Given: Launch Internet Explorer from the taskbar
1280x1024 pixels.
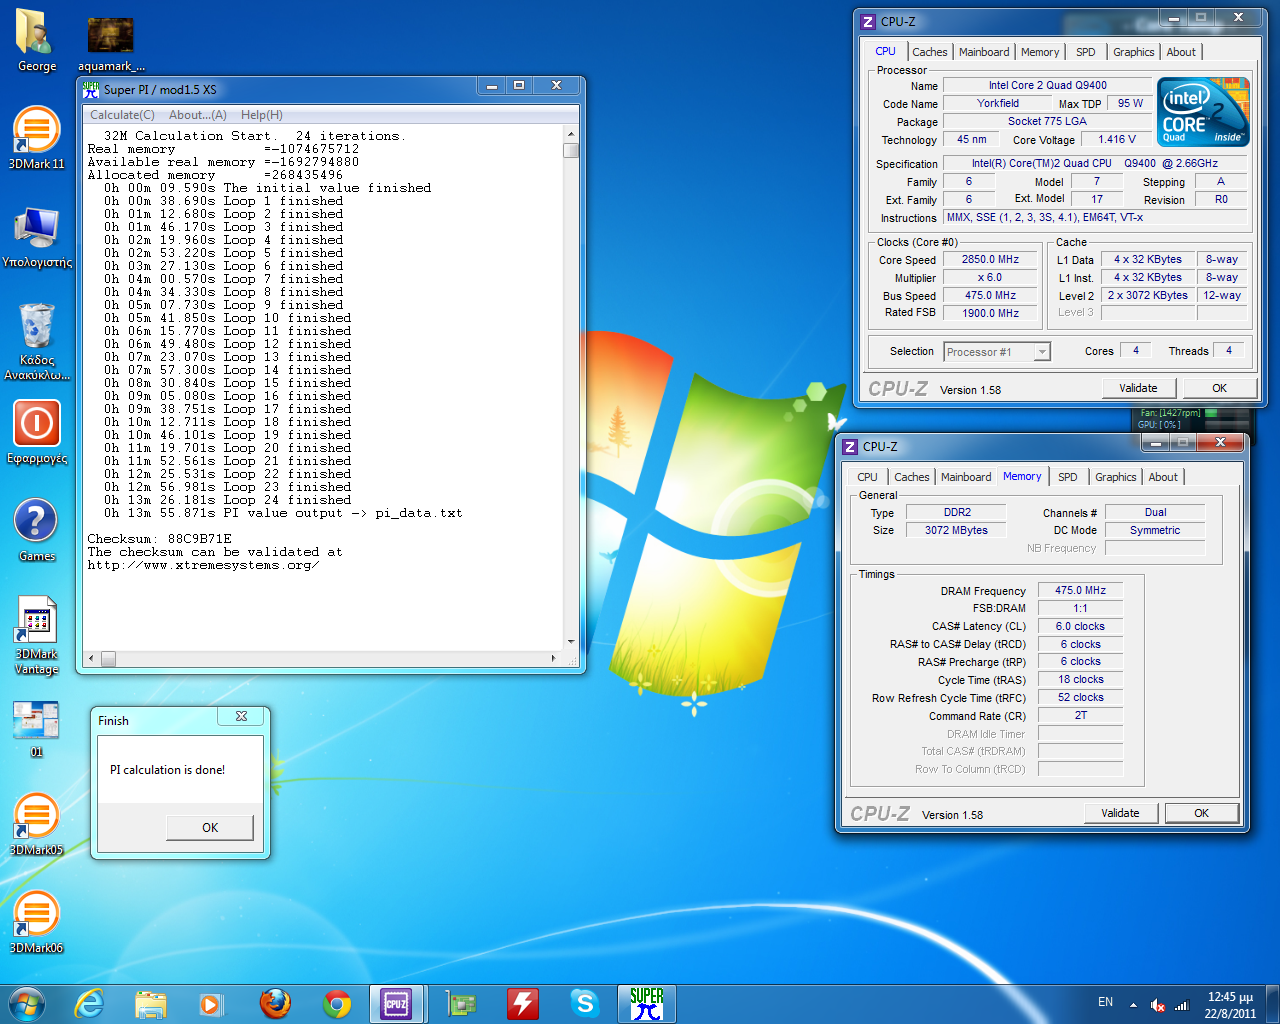Looking at the screenshot, I should (x=90, y=1003).
